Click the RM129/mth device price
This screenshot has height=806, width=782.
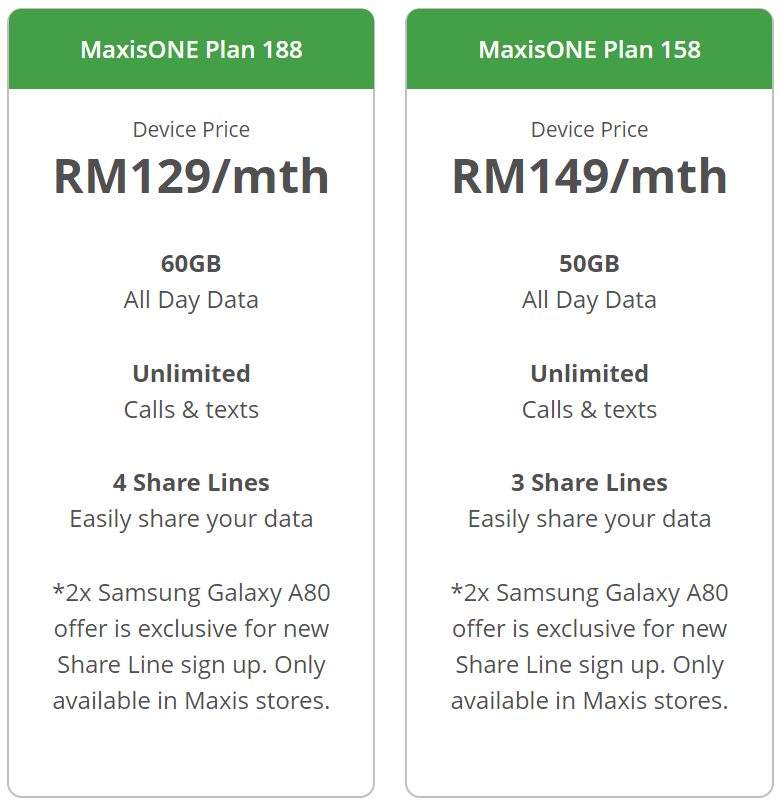tap(191, 176)
